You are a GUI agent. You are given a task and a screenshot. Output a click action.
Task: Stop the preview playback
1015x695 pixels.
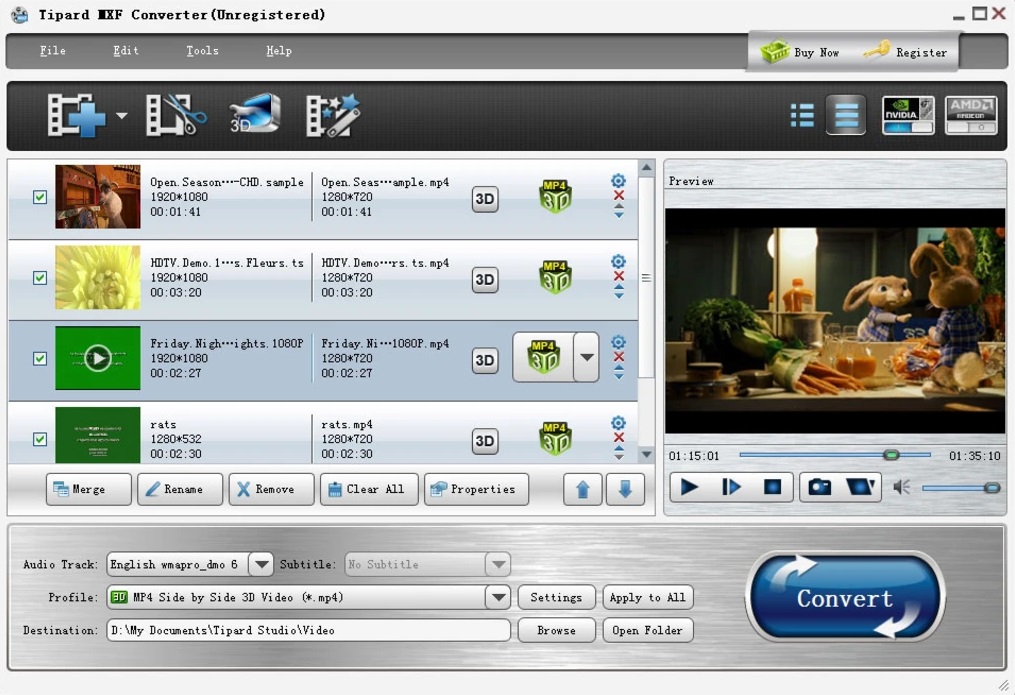pos(772,487)
